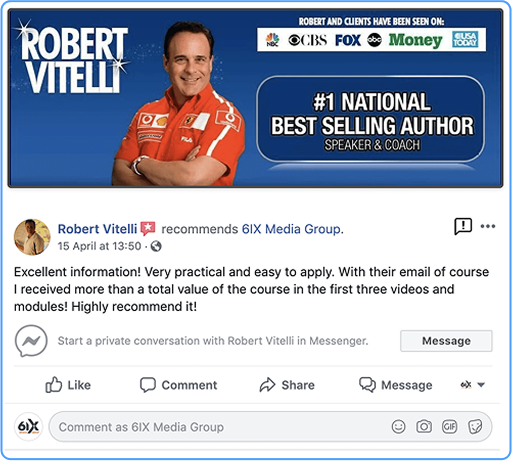The width and height of the screenshot is (512, 461).
Task: Expand the 6IX page identity dropdown
Action: [x=473, y=385]
